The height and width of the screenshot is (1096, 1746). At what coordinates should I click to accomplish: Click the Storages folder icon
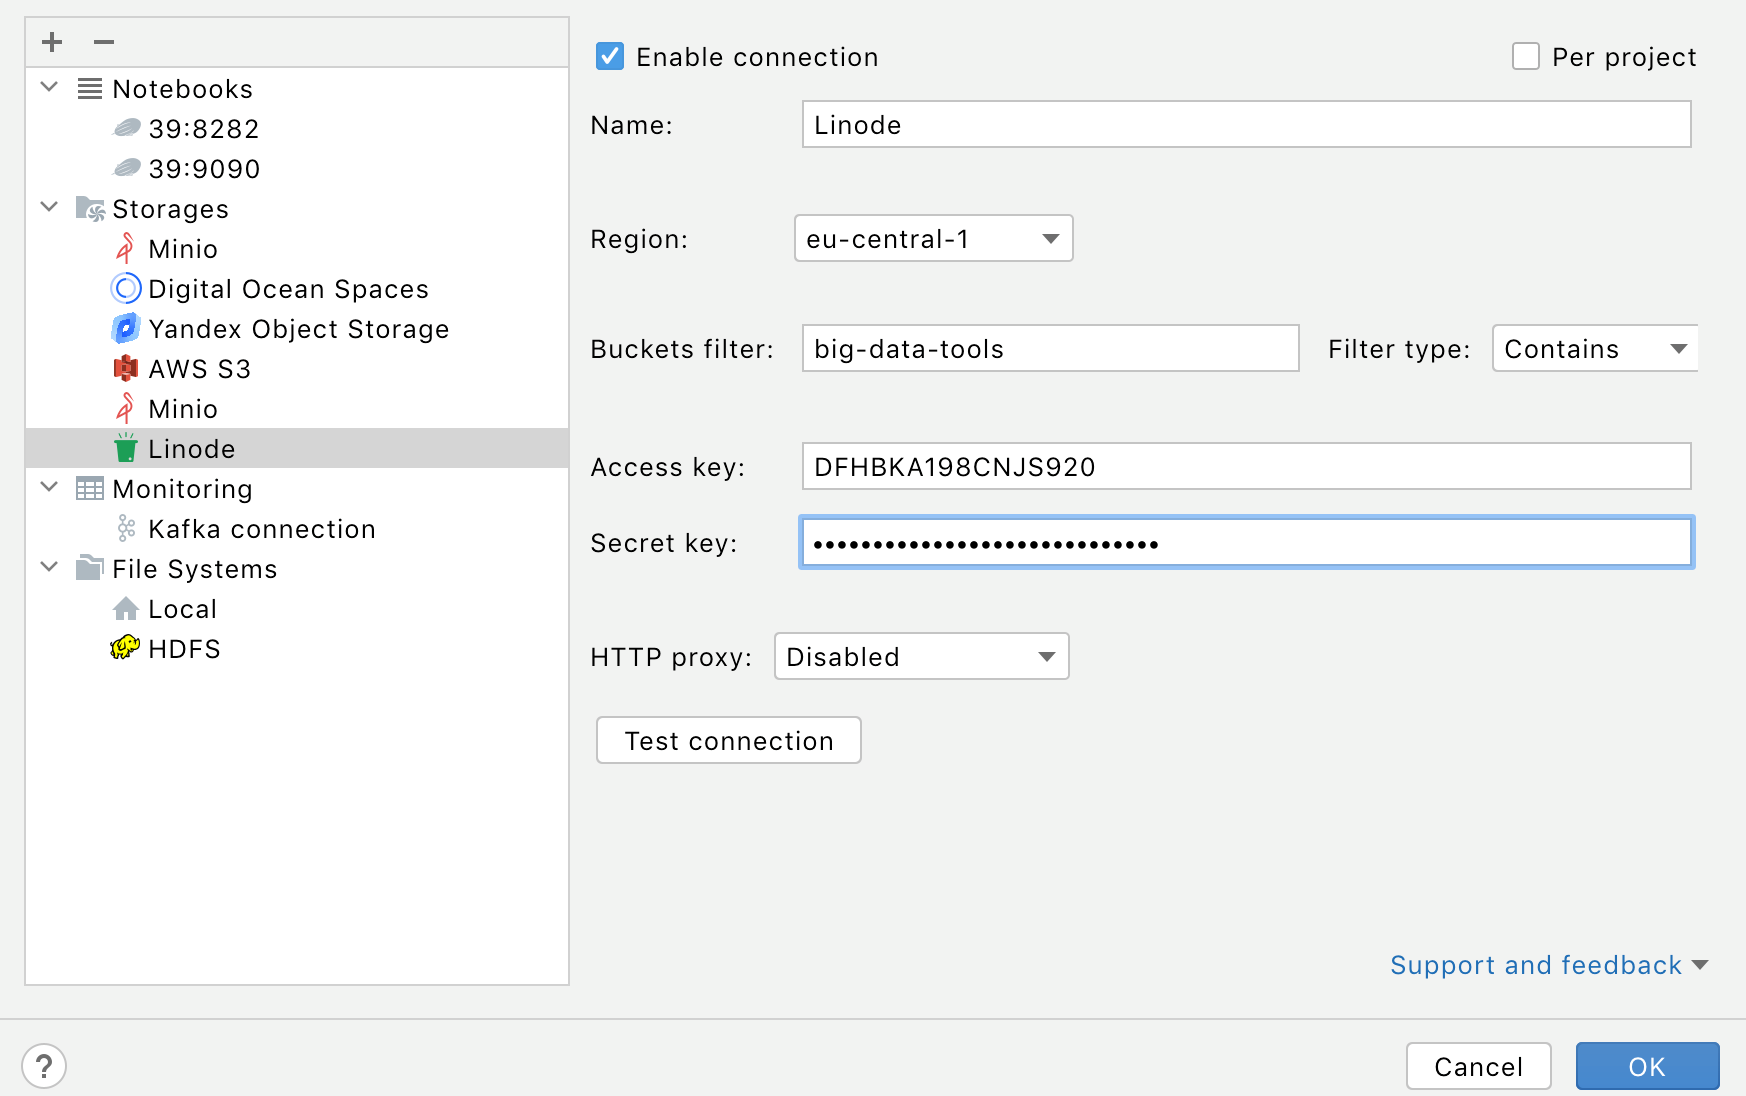pos(90,208)
